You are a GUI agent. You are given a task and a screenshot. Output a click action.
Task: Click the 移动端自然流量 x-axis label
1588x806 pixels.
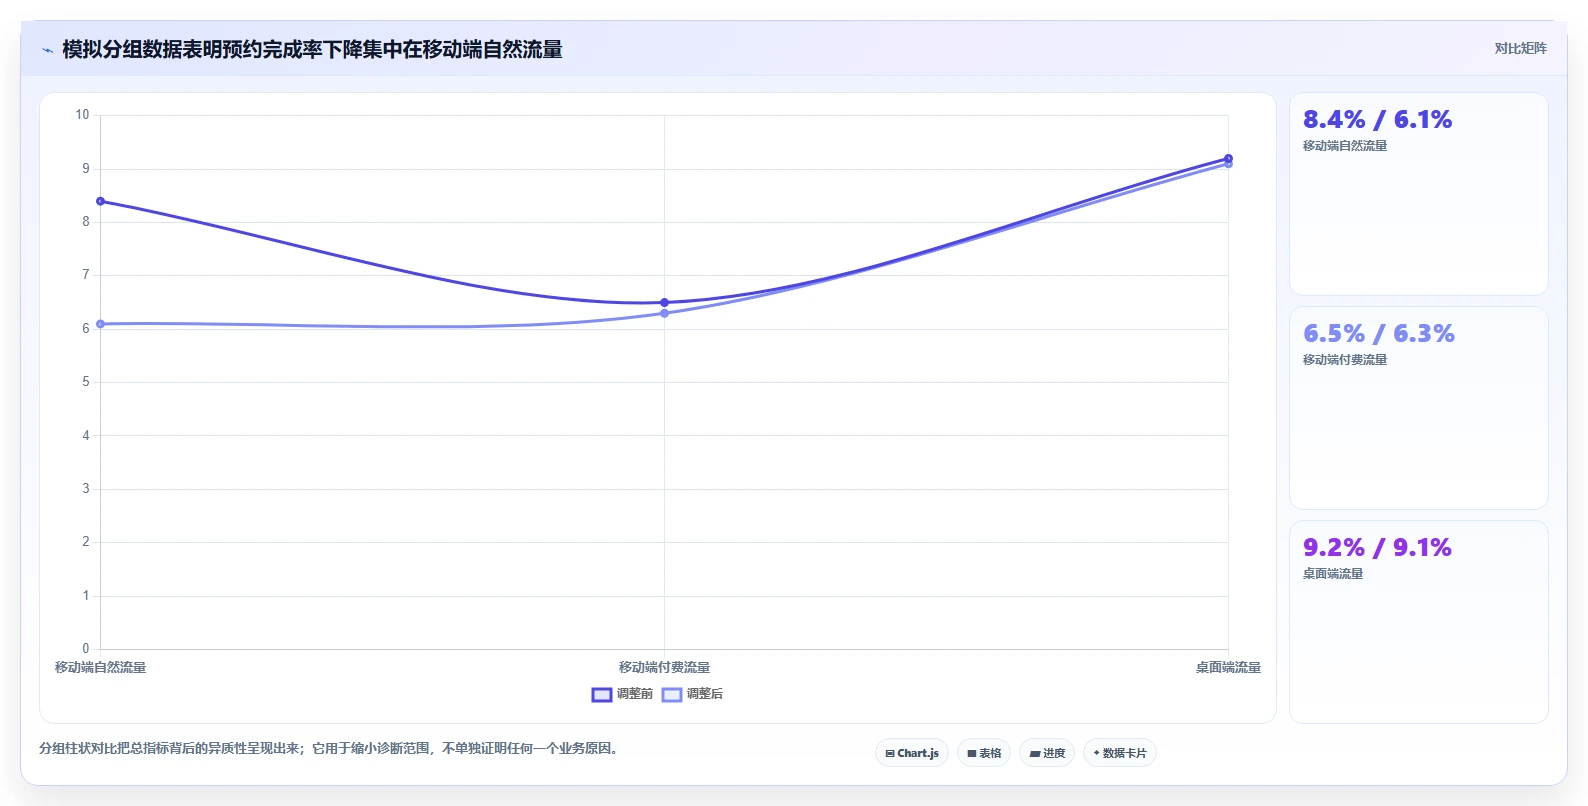(x=100, y=667)
